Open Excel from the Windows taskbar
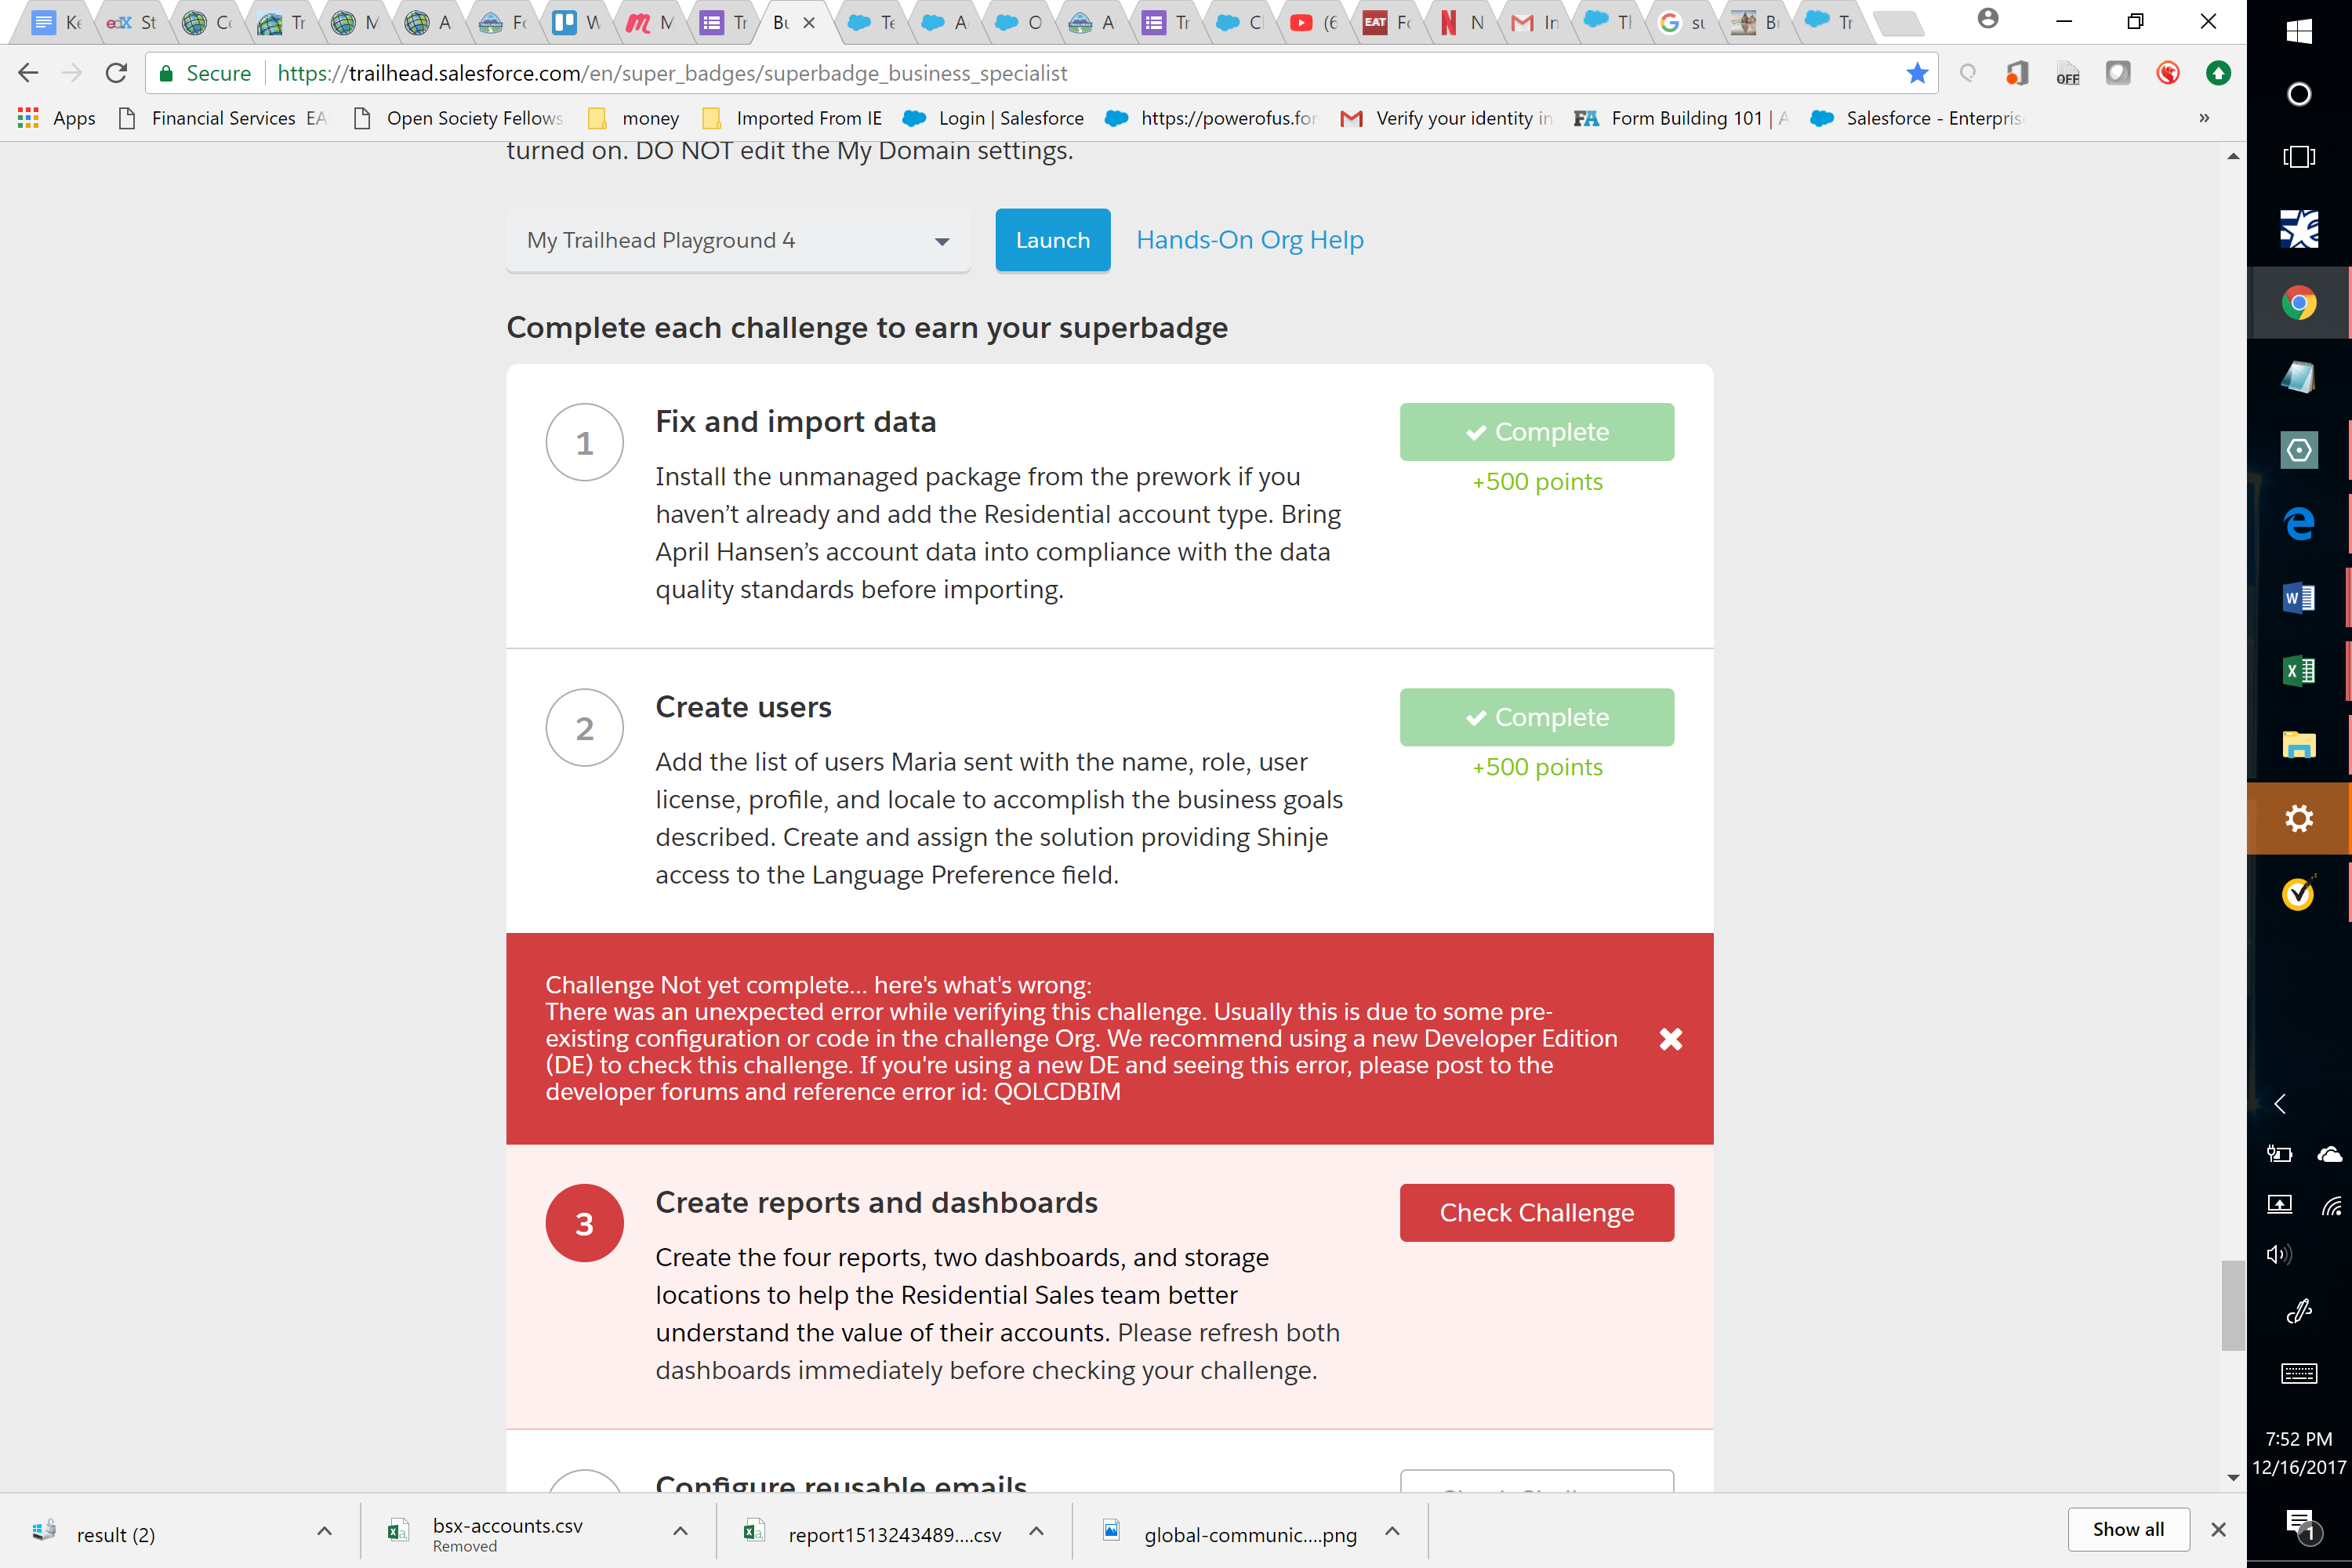This screenshot has width=2352, height=1568. tap(2298, 671)
